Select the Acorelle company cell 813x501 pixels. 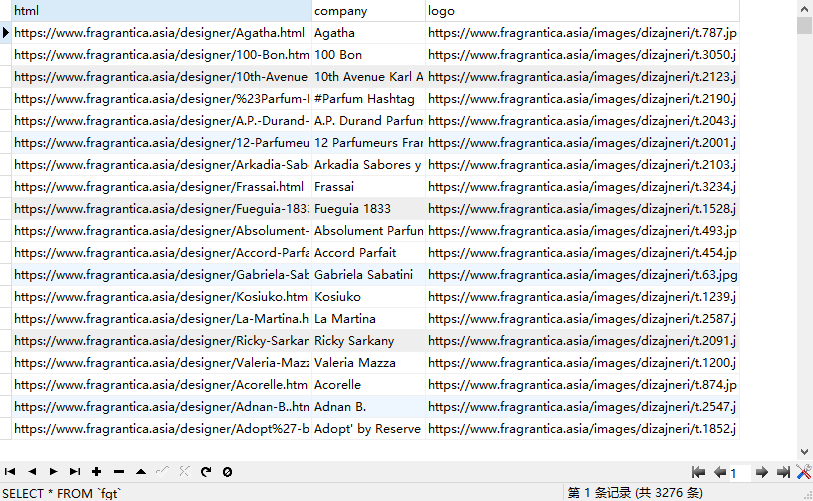pos(368,385)
